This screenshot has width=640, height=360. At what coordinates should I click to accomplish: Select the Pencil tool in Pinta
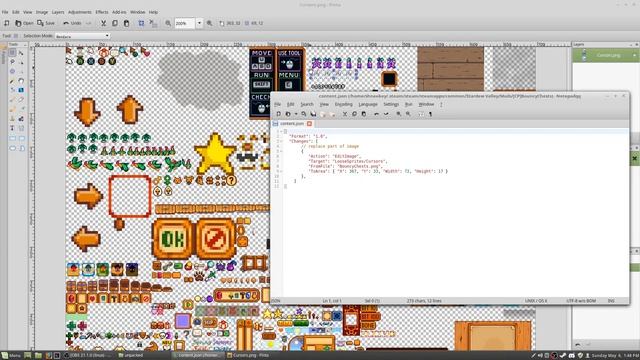[x=12, y=109]
